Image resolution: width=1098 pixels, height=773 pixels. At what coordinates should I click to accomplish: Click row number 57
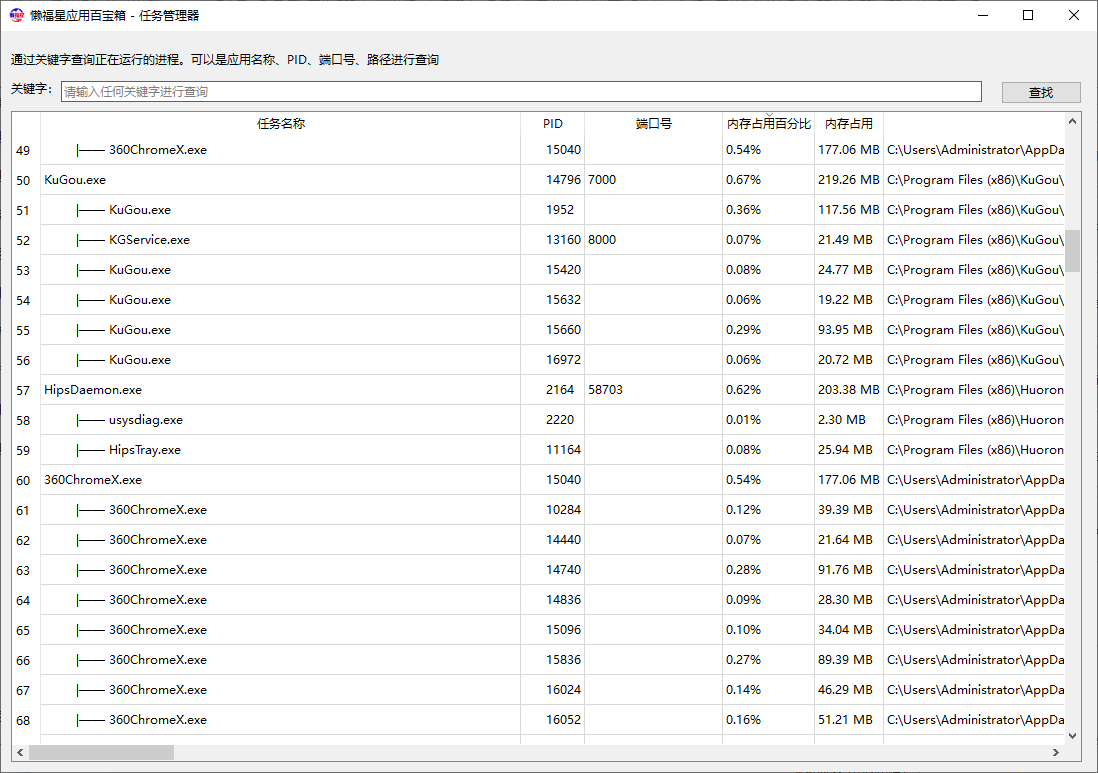[x=23, y=391]
